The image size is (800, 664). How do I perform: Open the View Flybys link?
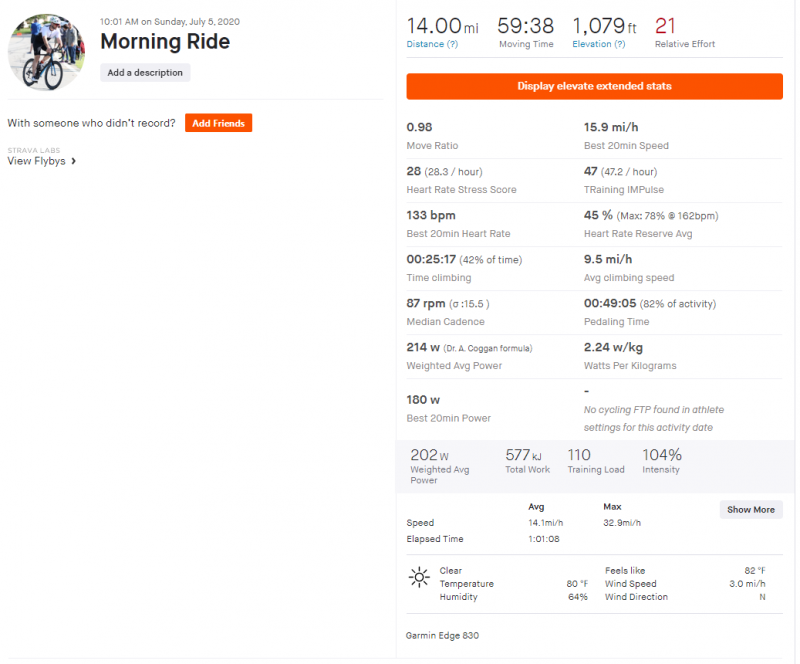(x=36, y=161)
